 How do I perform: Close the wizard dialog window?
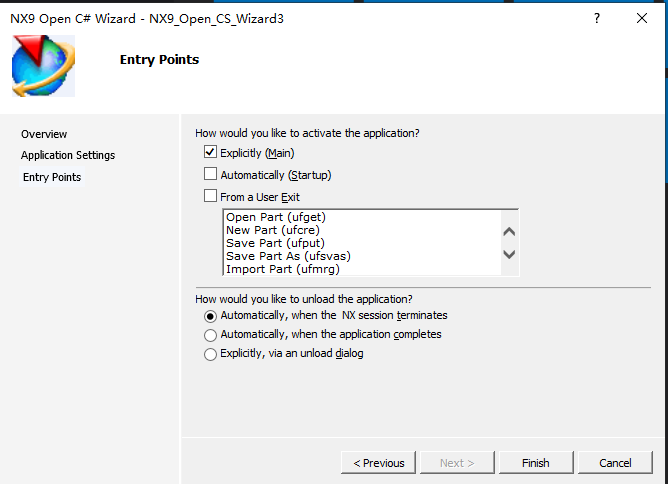tap(643, 19)
